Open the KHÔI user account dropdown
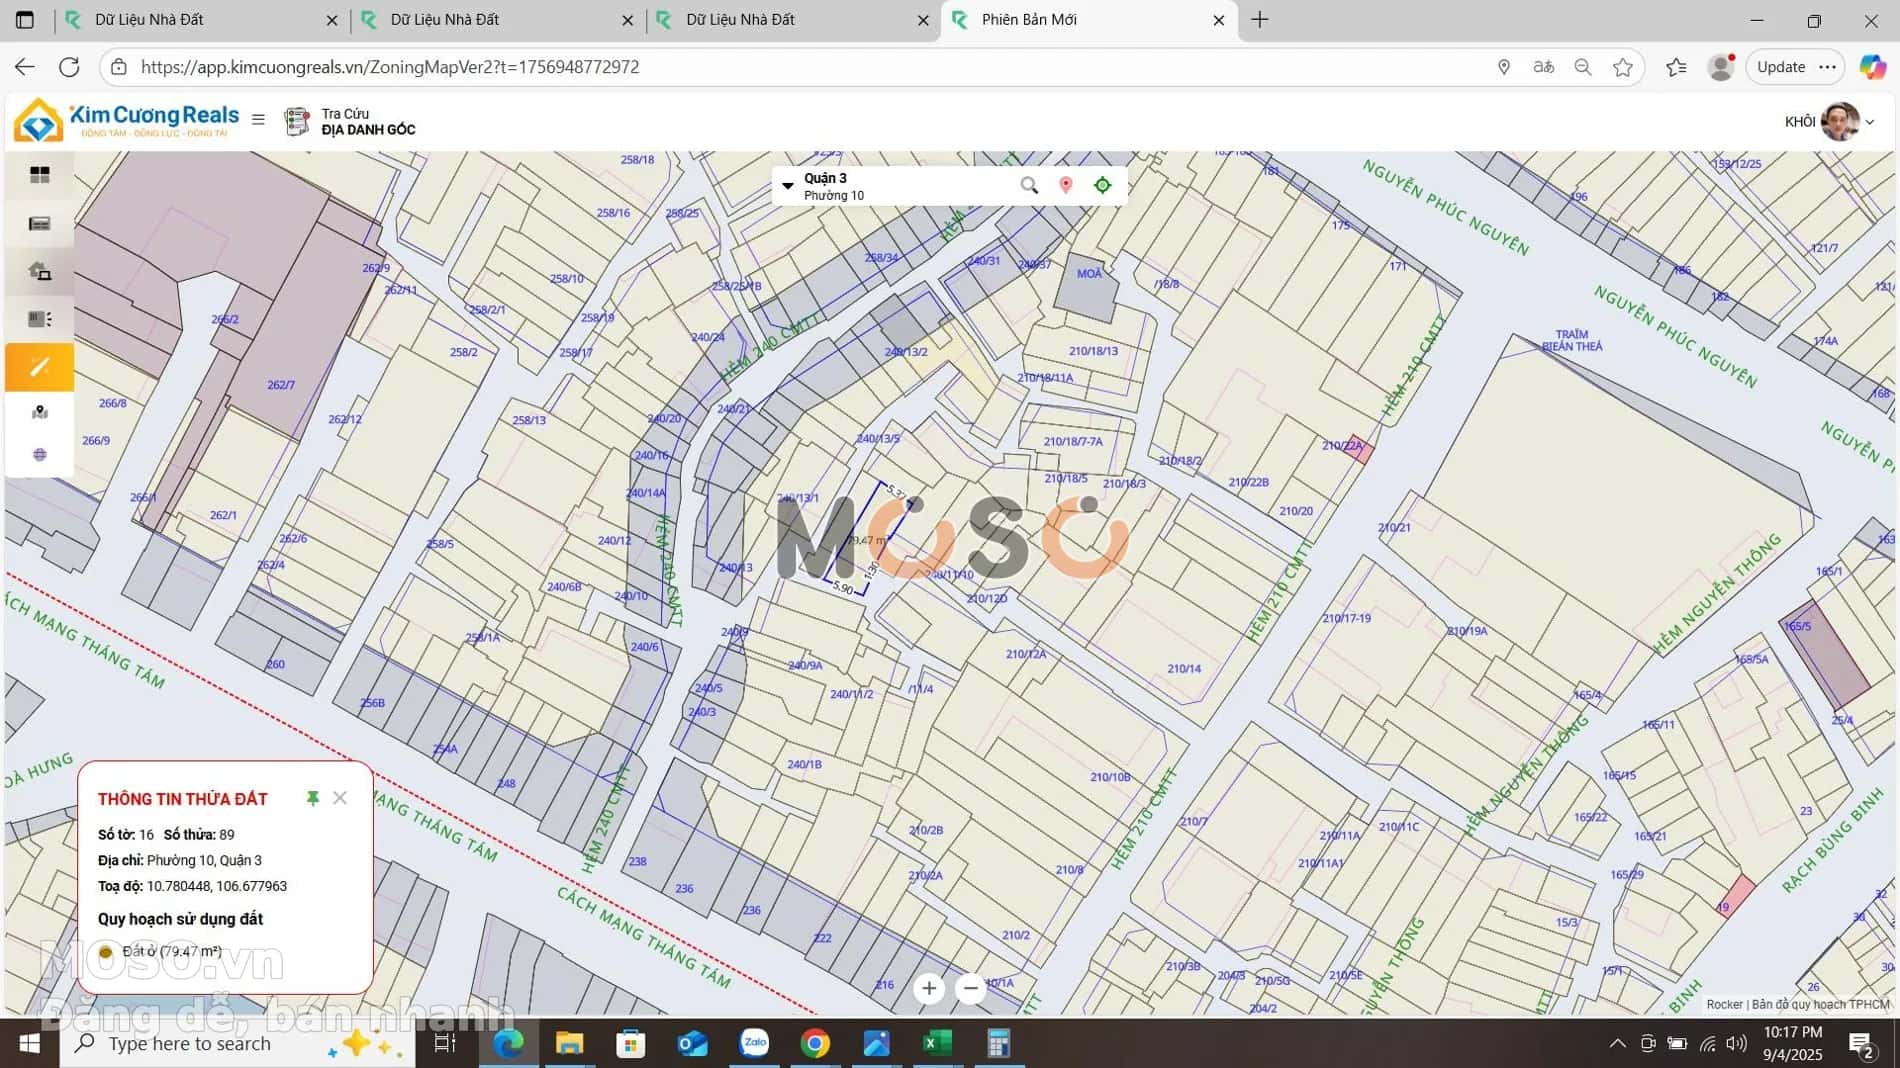 click(x=1829, y=121)
